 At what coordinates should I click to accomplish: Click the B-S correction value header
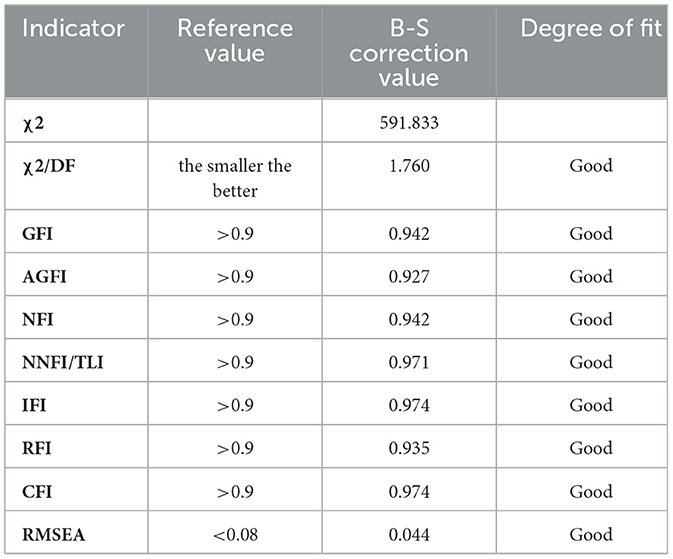pos(409,53)
